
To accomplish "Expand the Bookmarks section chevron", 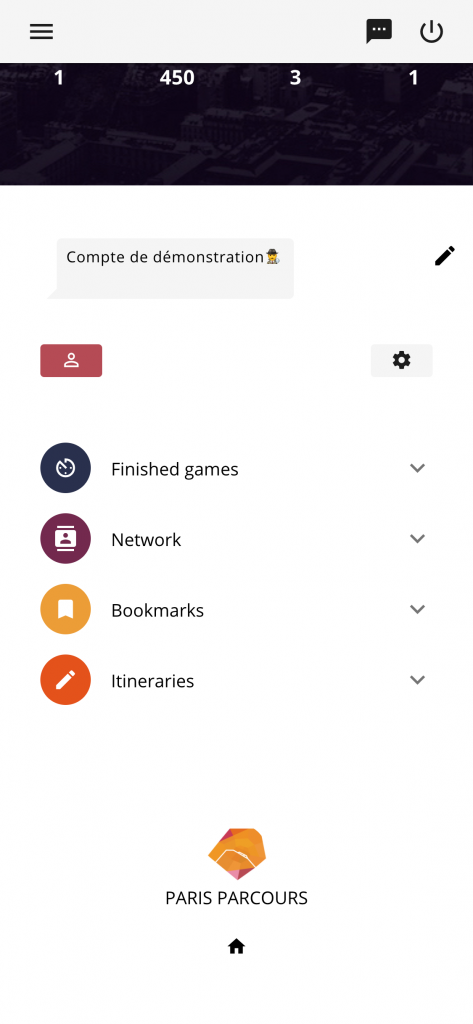I will (417, 609).
